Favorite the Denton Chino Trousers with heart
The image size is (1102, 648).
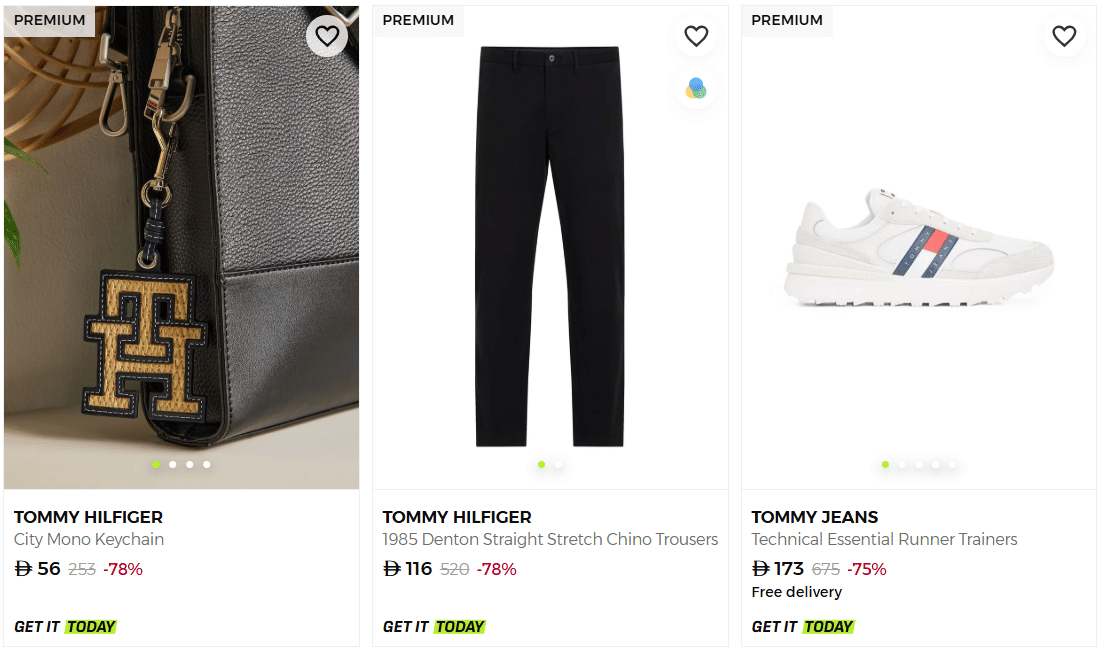[696, 37]
